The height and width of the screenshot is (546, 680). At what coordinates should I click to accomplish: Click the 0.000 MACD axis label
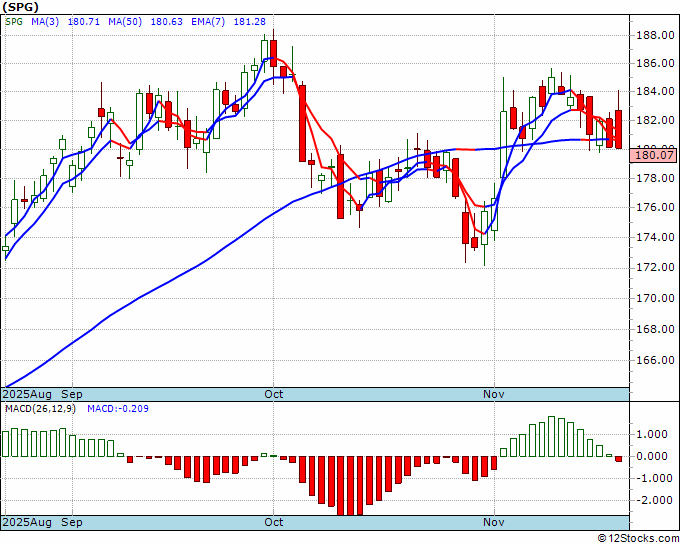point(652,456)
